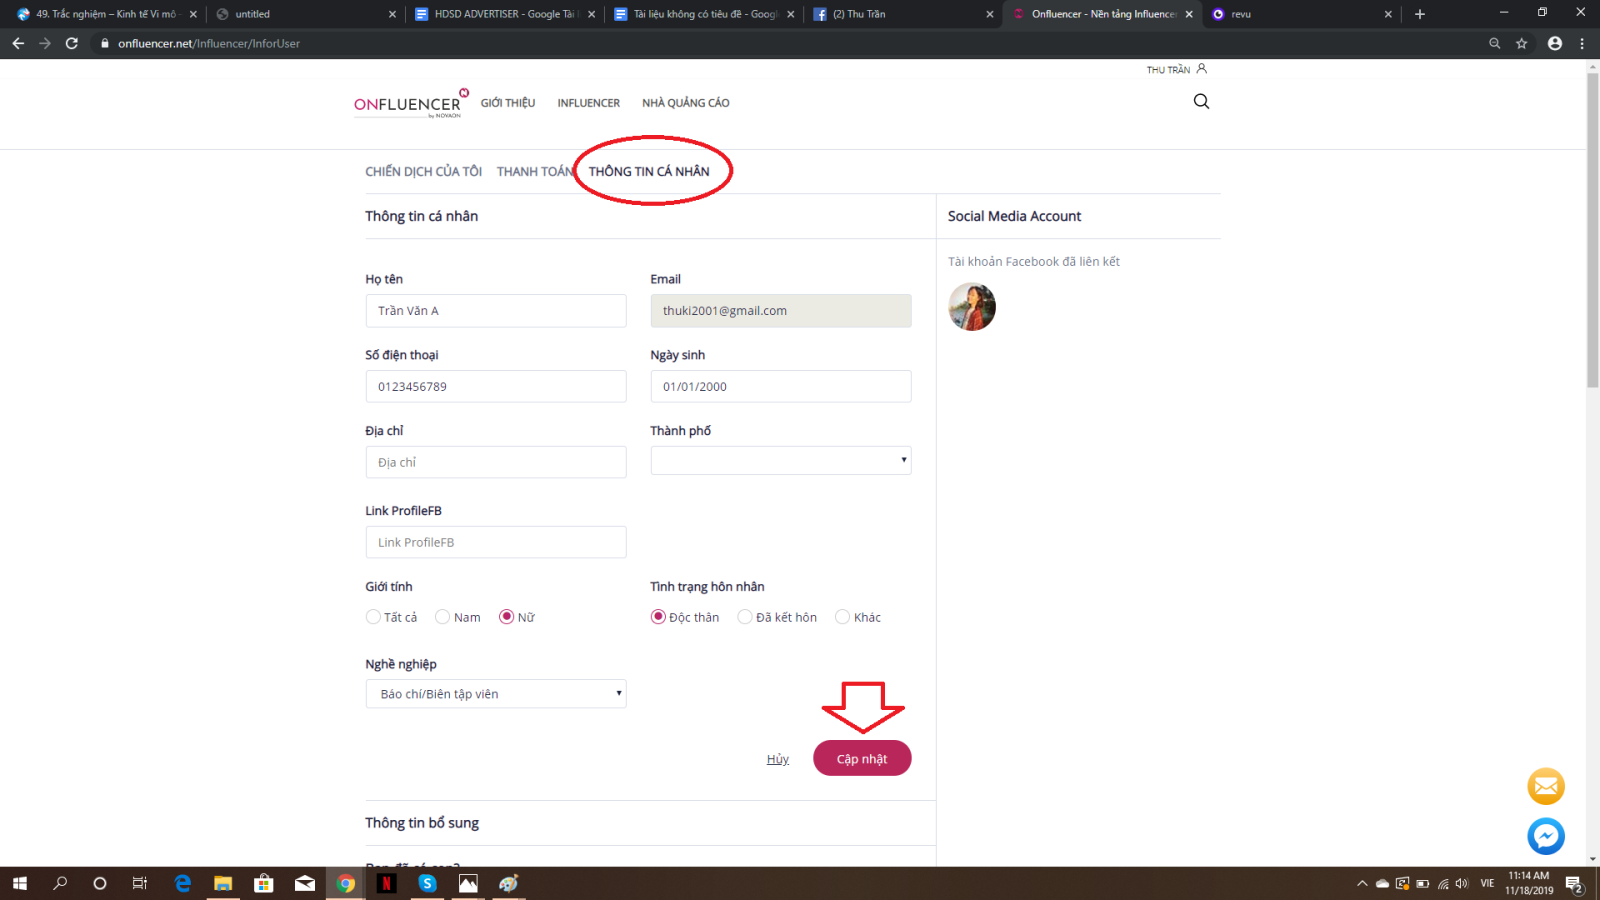
Task: Click the Email field
Action: tap(781, 311)
